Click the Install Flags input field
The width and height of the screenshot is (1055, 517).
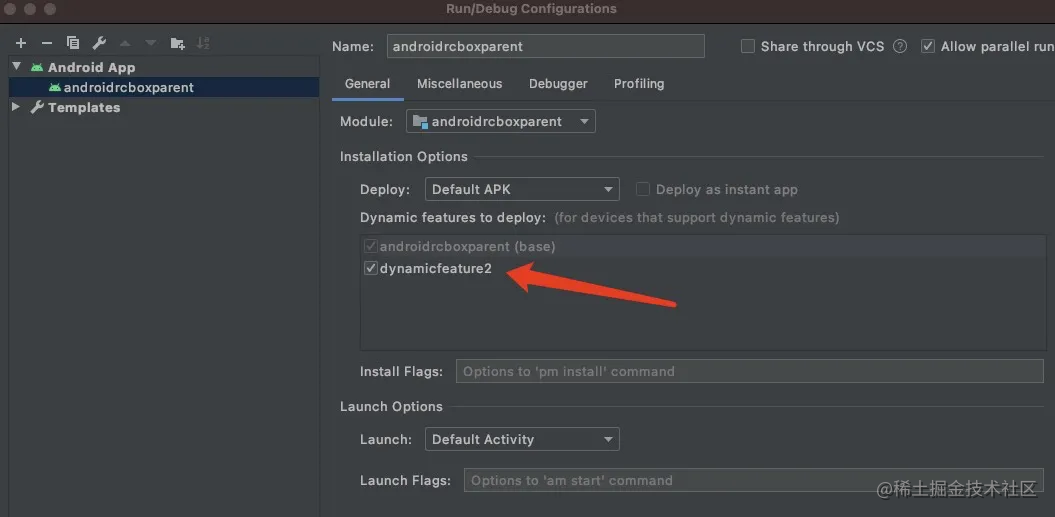tap(750, 371)
